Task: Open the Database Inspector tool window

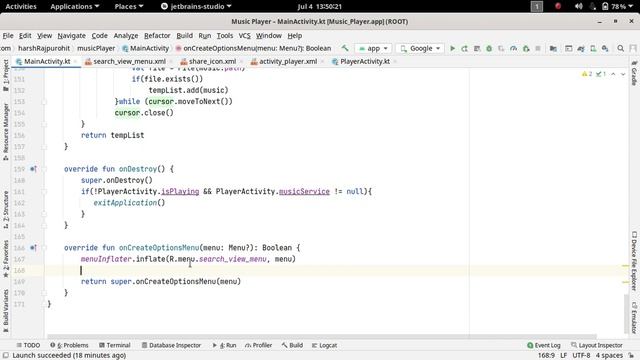Action: pos(171,345)
